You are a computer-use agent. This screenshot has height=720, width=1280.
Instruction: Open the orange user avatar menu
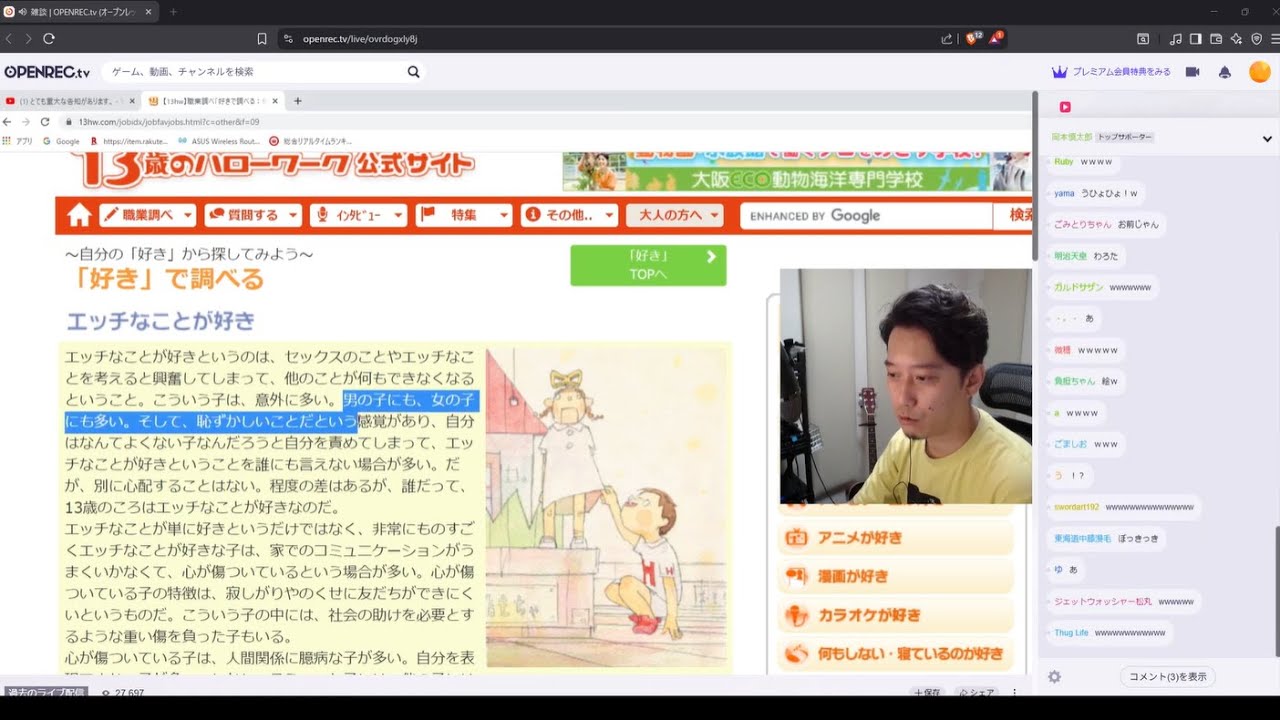[1259, 71]
